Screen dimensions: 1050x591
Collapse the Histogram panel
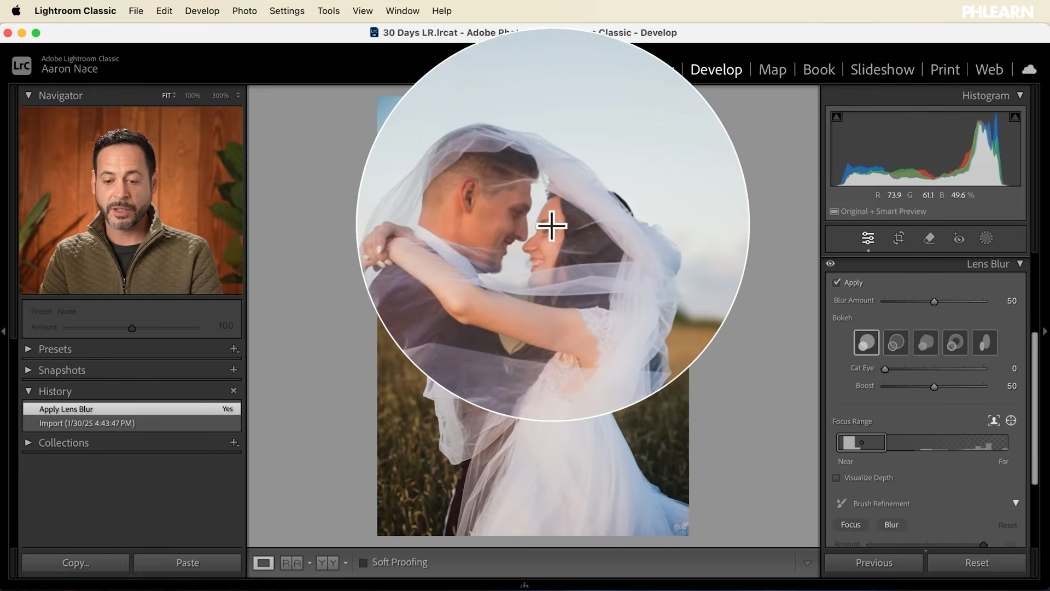(1020, 96)
